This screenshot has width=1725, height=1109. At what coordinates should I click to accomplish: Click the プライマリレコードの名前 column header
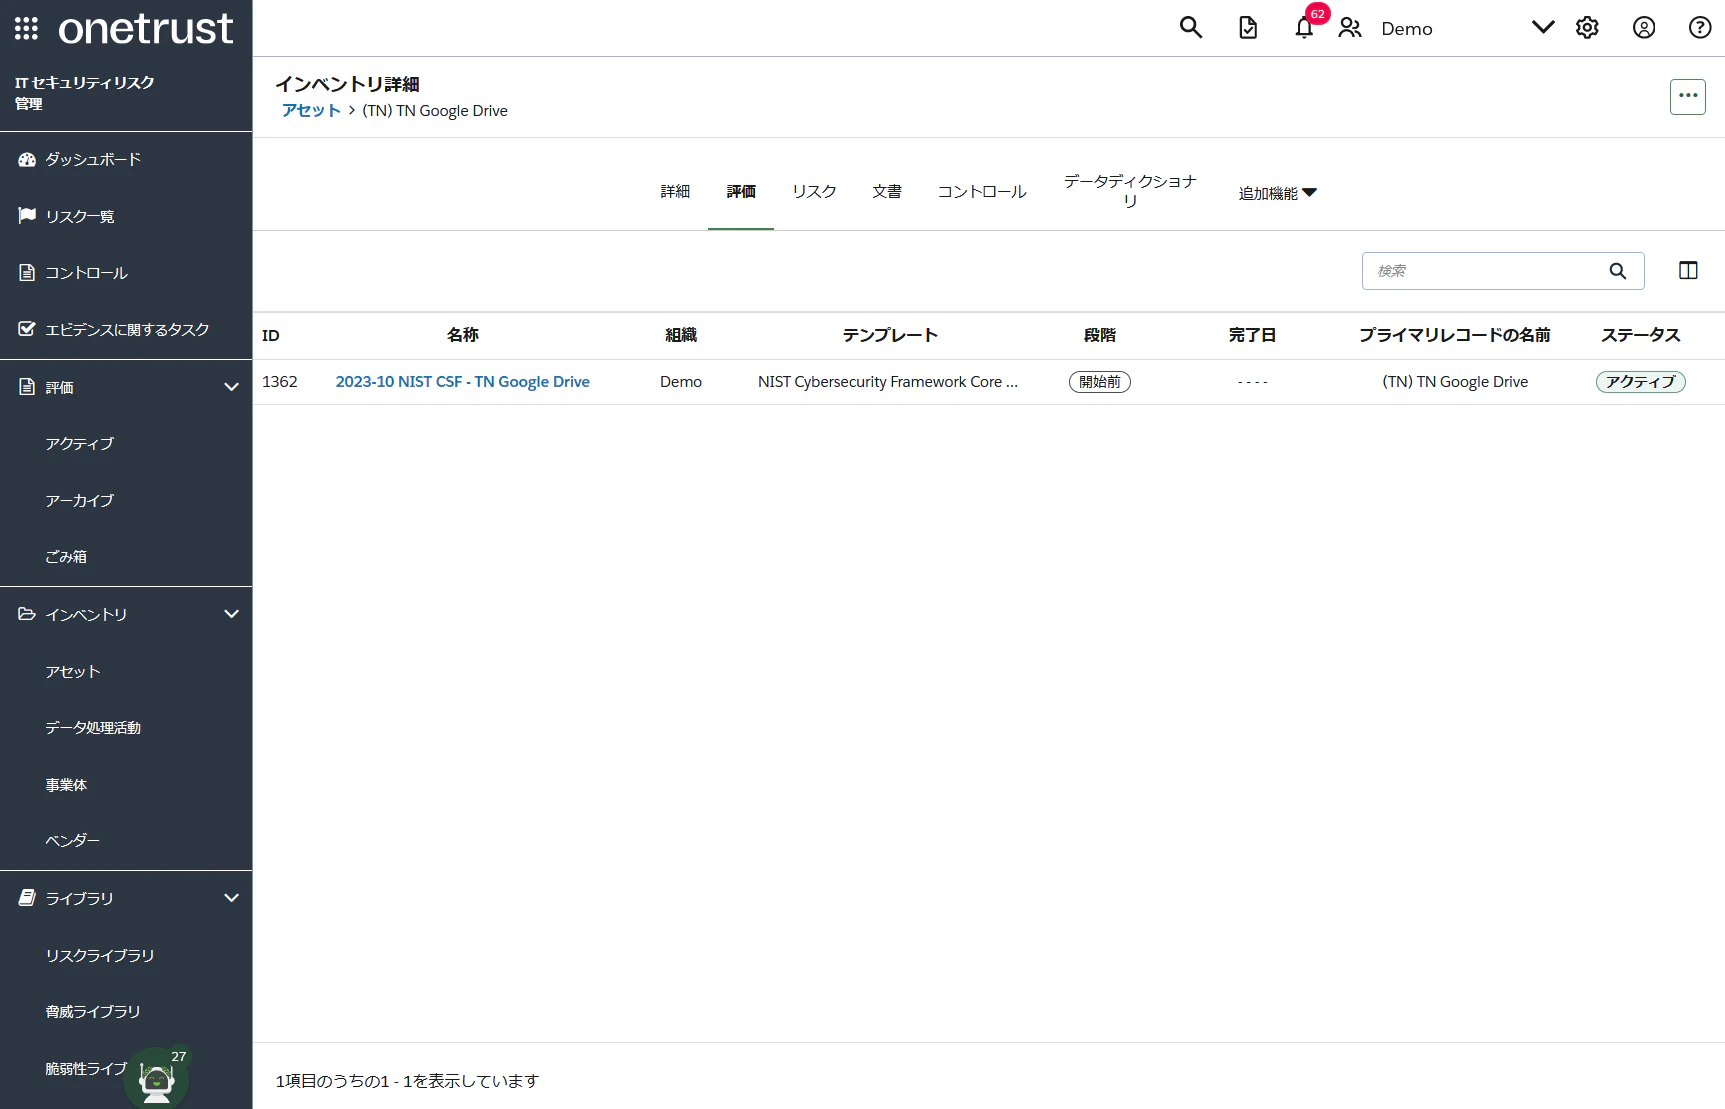tap(1455, 336)
